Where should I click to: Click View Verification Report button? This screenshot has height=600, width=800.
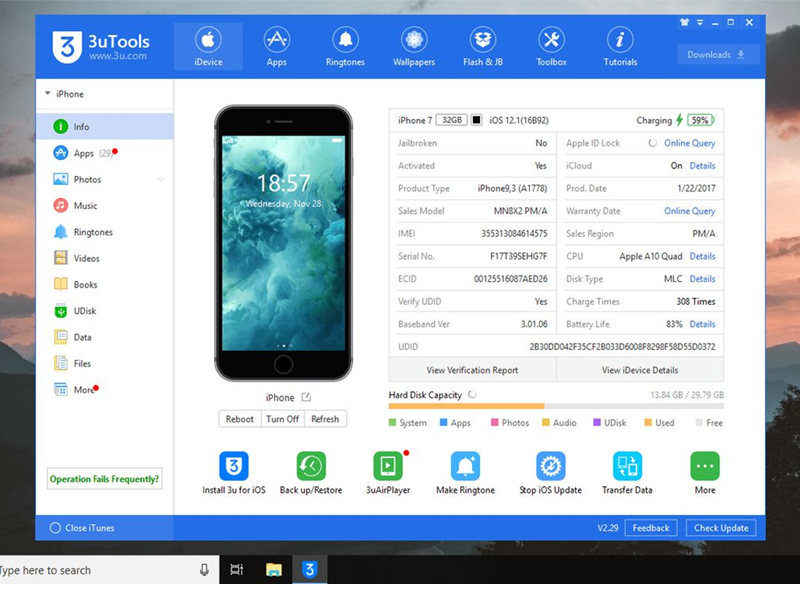472,370
